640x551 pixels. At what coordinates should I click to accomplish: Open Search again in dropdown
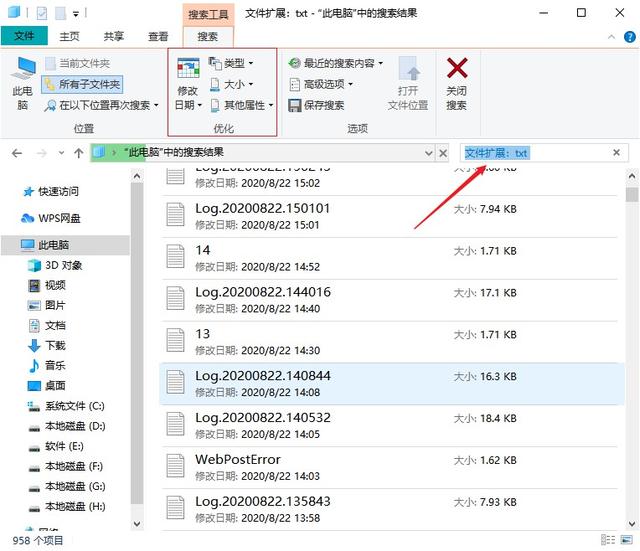tap(101, 105)
